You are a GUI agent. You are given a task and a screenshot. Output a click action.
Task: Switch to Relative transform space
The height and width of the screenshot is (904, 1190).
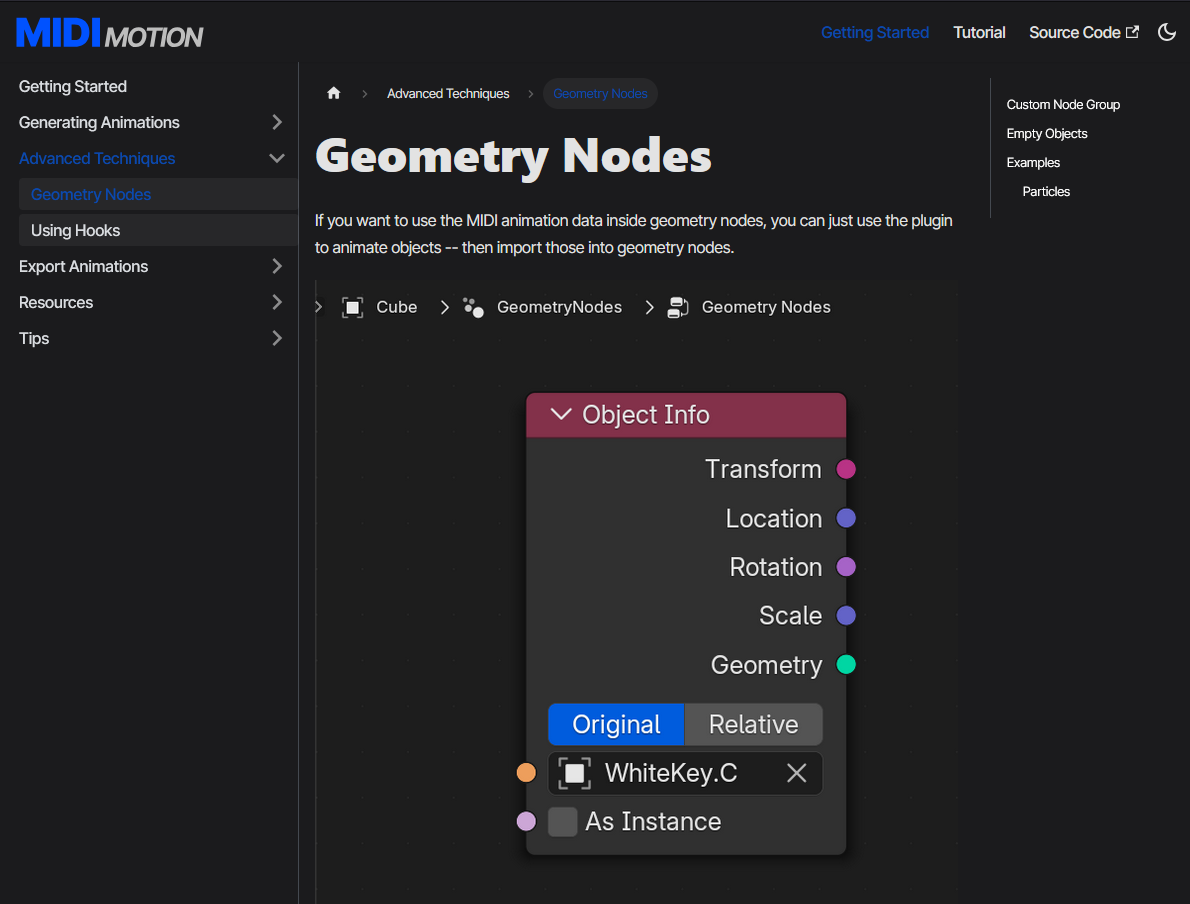click(x=753, y=725)
